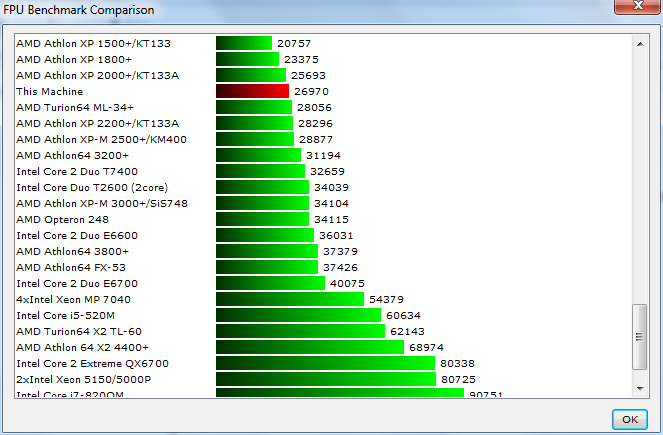Click the score value 62143

click(x=408, y=332)
